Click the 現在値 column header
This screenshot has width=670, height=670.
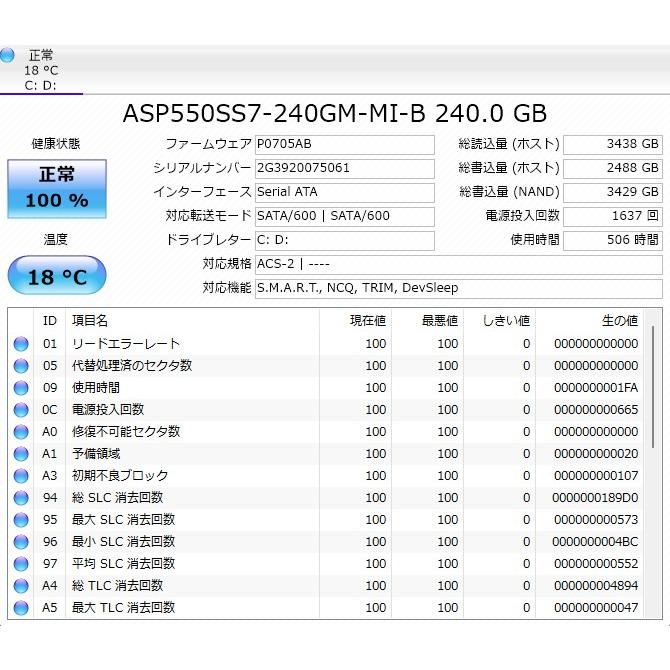pos(355,320)
